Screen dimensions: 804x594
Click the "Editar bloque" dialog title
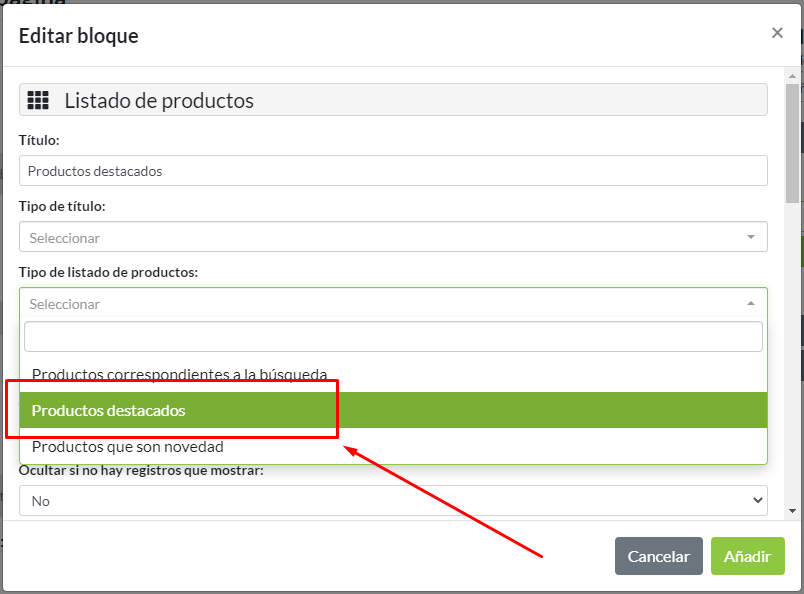coord(78,35)
